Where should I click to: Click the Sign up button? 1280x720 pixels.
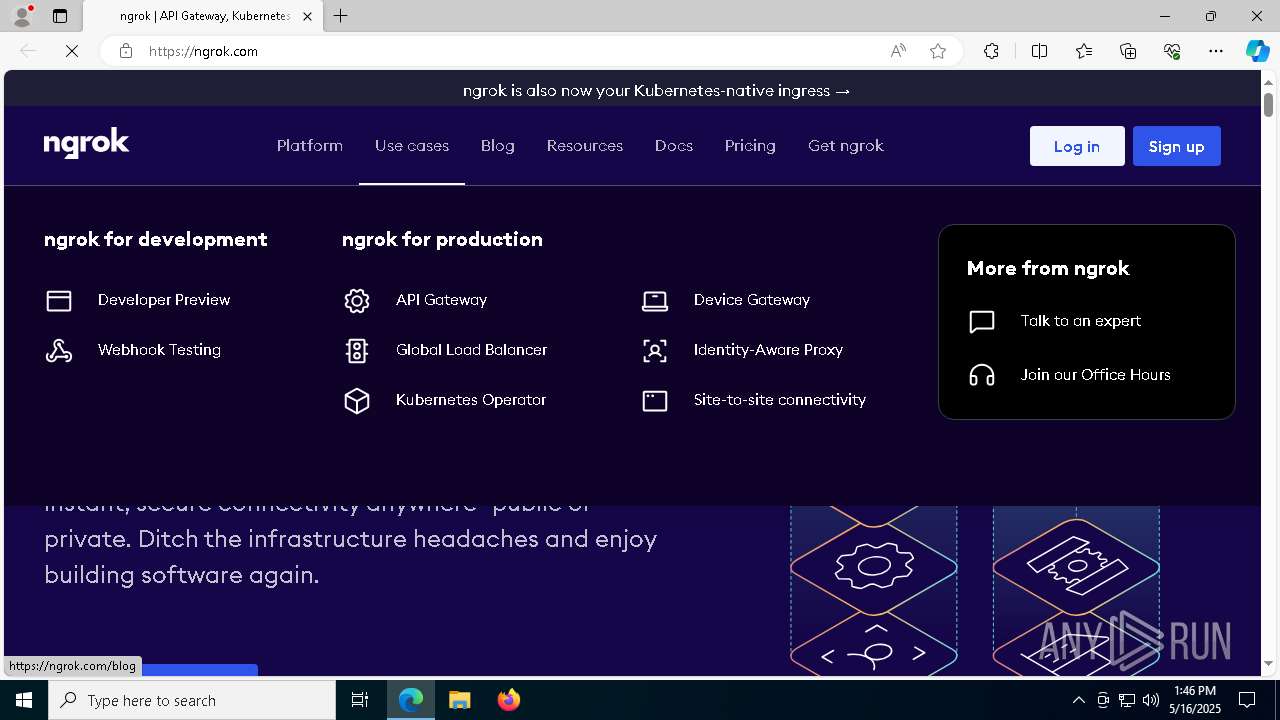tap(1177, 146)
